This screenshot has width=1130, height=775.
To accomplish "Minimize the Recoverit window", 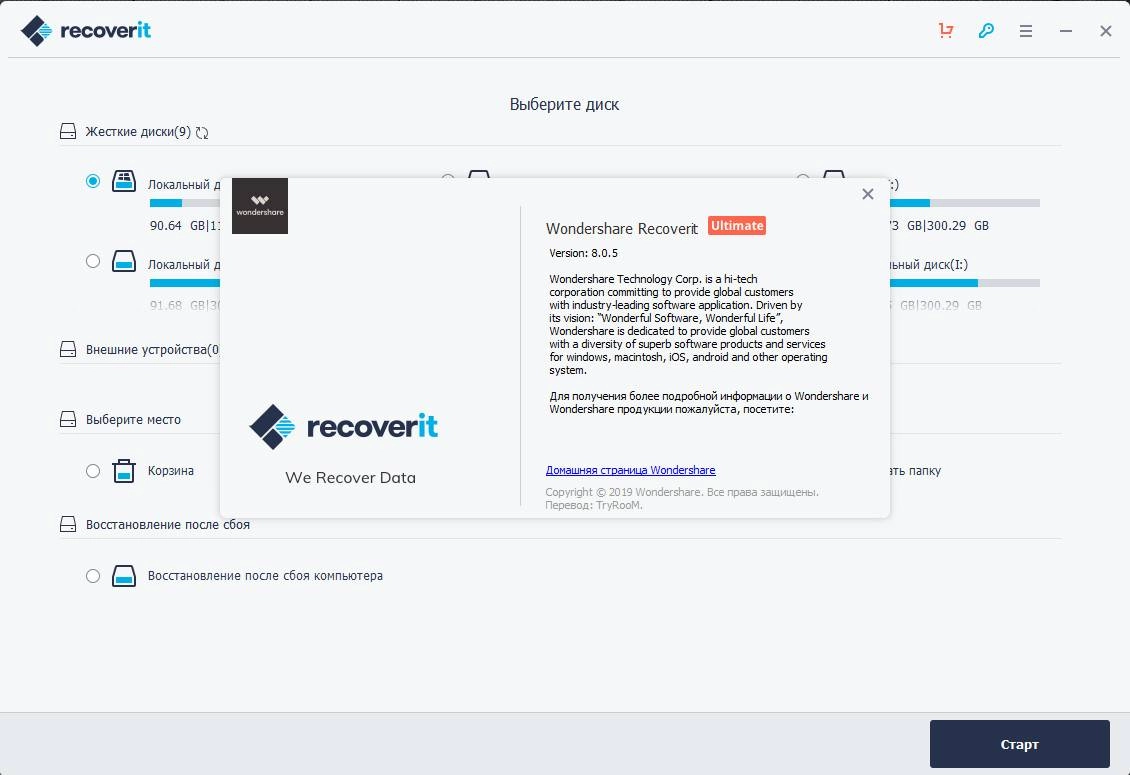I will [x=1066, y=31].
